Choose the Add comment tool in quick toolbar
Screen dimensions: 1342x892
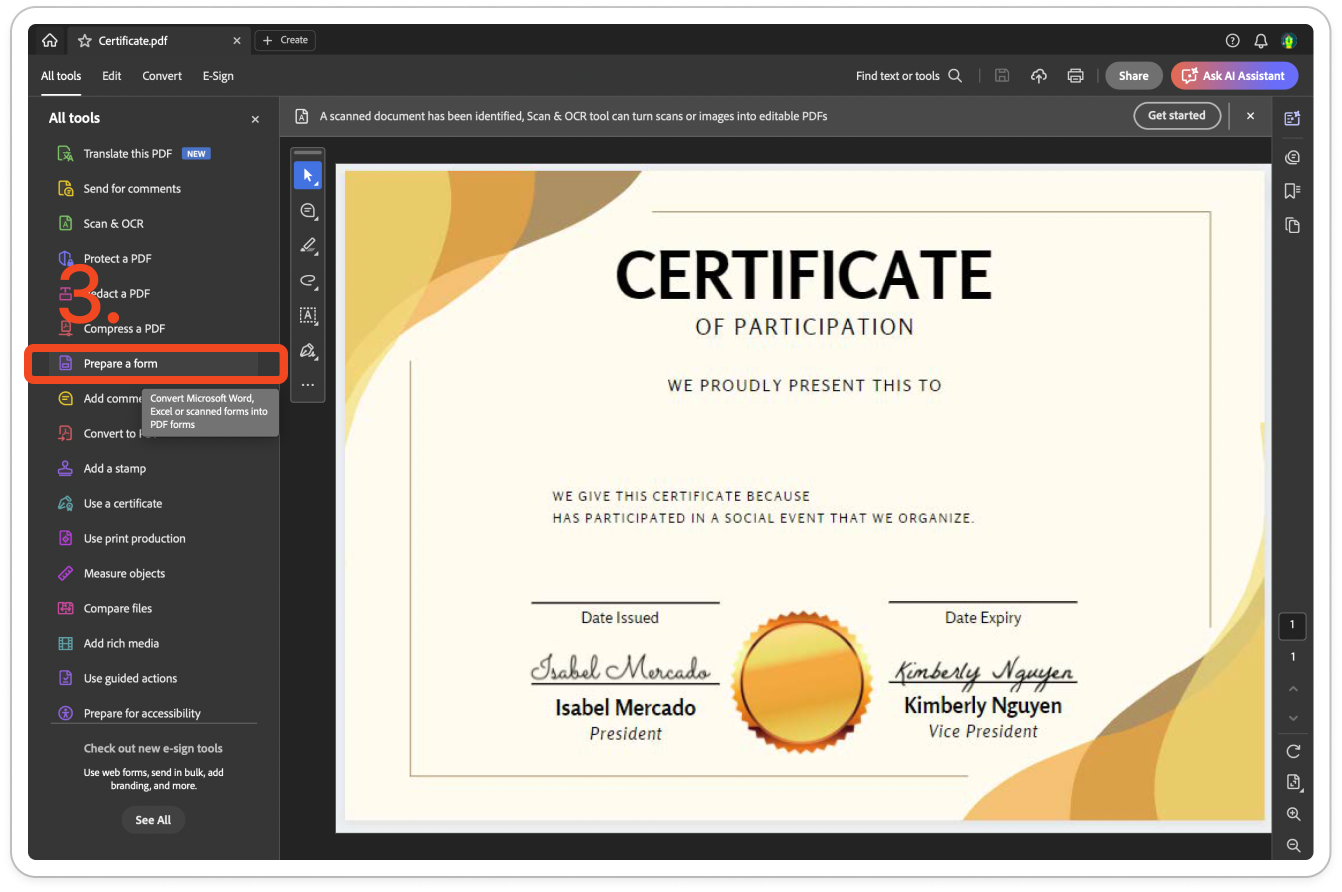pos(307,211)
